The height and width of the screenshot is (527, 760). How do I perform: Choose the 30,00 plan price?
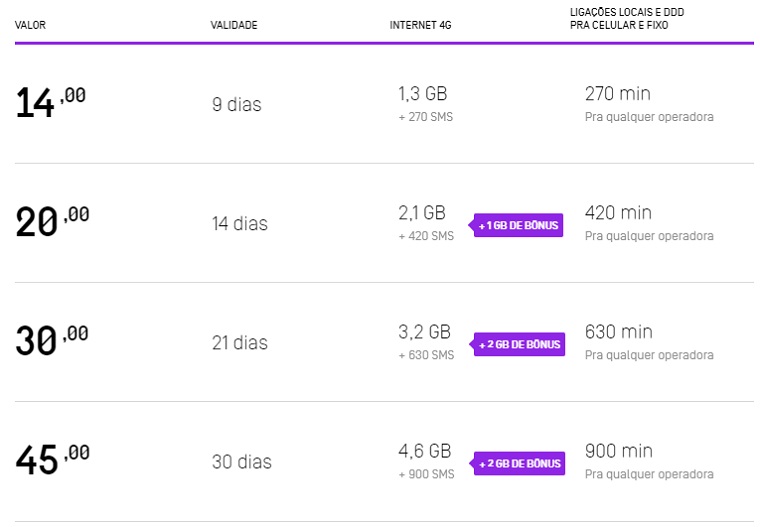[x=52, y=340]
